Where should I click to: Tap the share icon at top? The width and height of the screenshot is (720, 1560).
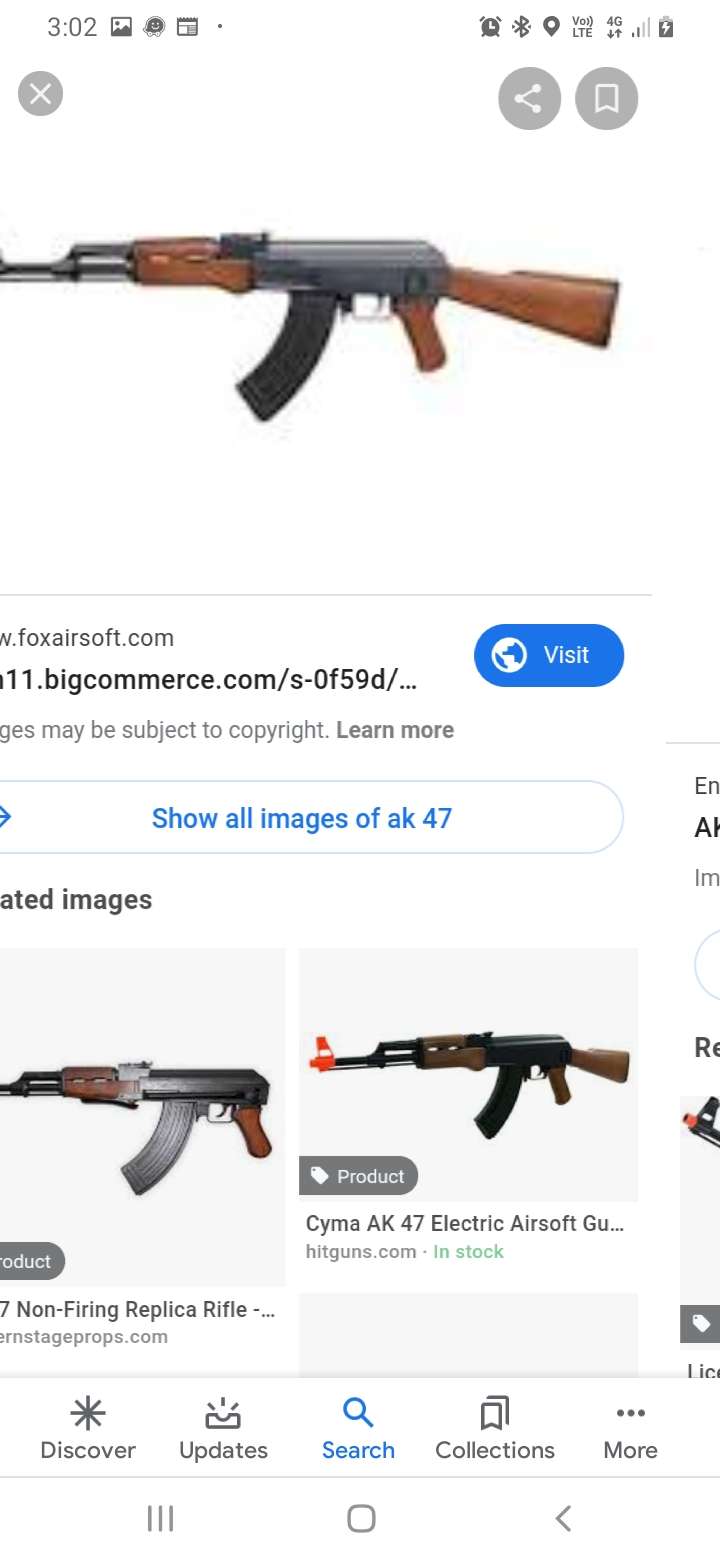click(x=529, y=98)
